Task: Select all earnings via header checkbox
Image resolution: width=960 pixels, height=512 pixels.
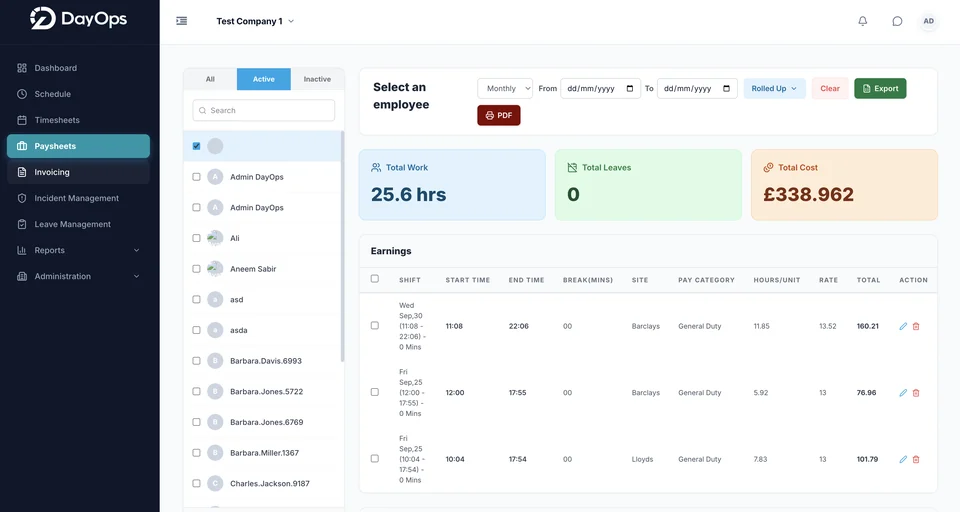Action: 375,279
